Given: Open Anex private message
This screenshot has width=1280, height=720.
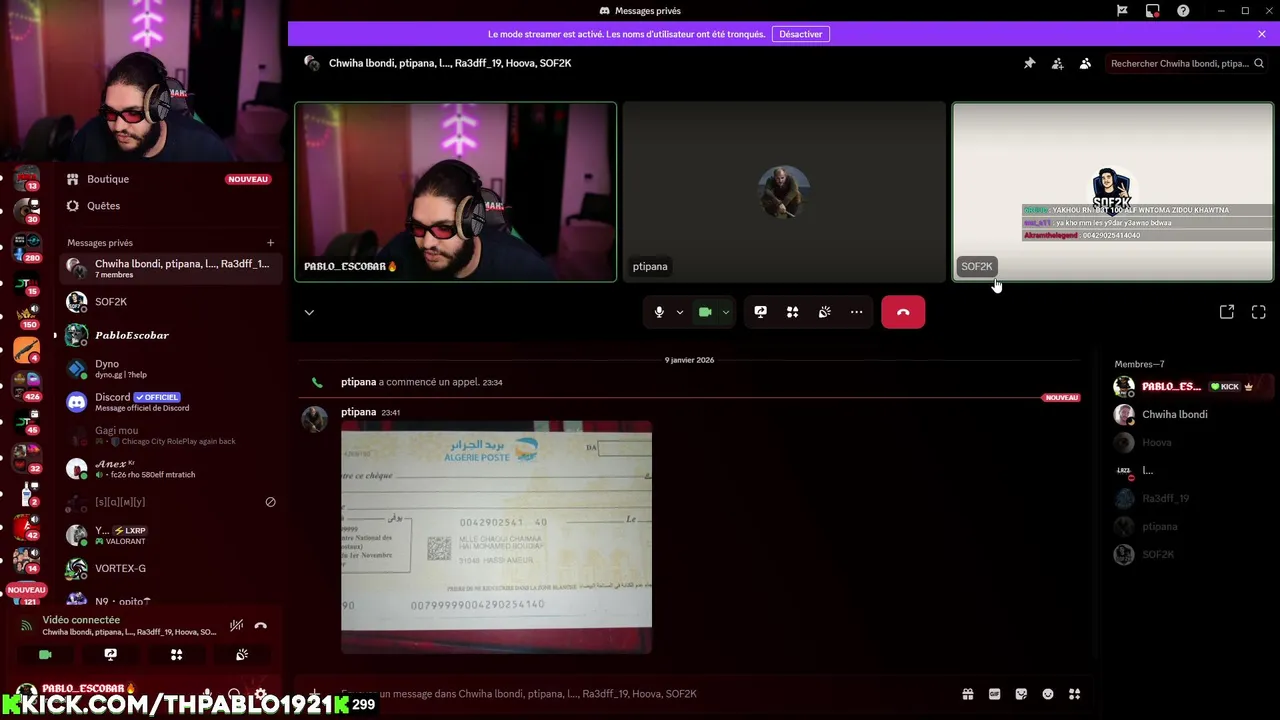Looking at the screenshot, I should pos(171,468).
